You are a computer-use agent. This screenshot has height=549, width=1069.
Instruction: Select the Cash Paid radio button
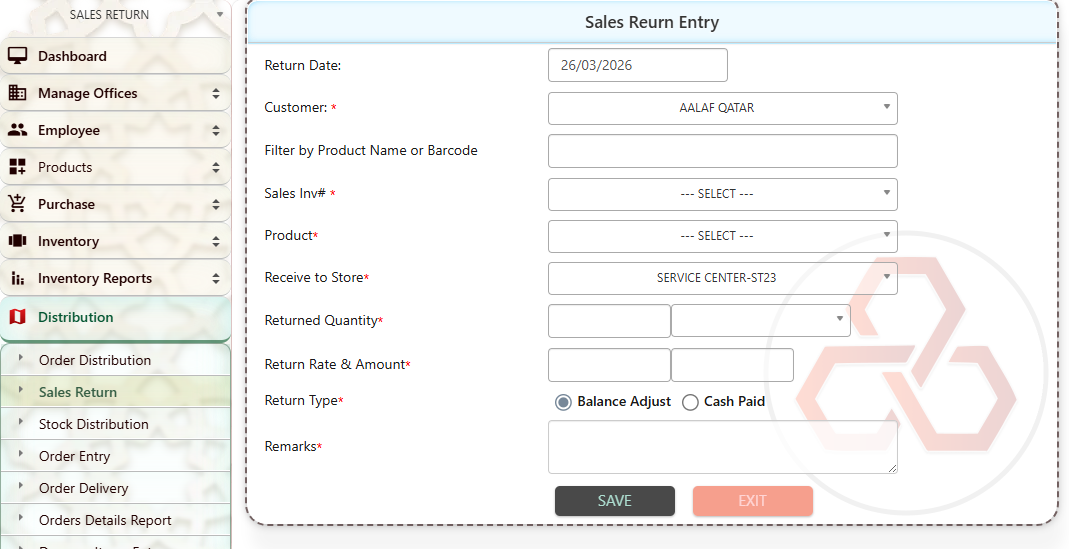pyautogui.click(x=690, y=402)
